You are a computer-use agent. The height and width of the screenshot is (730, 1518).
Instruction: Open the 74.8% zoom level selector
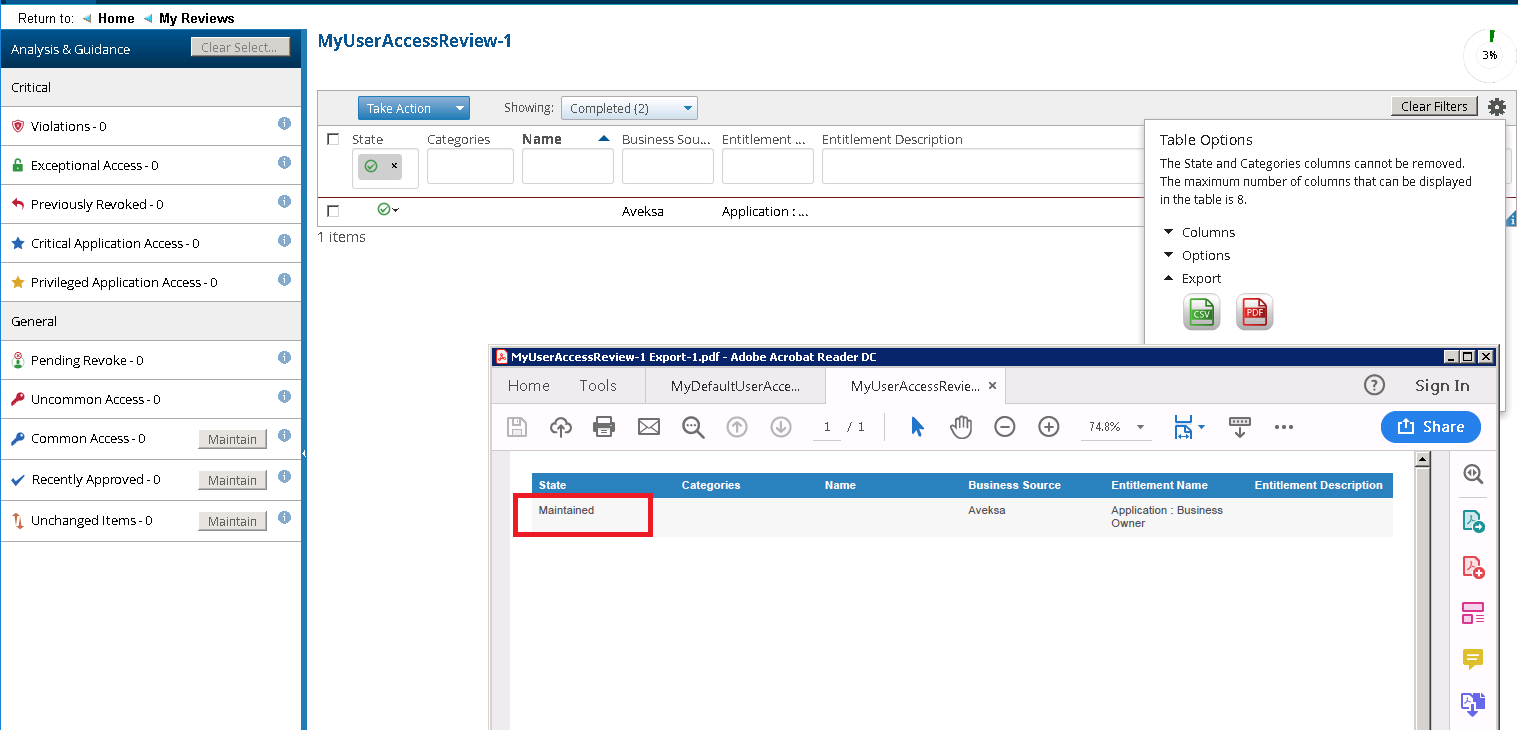[1116, 426]
